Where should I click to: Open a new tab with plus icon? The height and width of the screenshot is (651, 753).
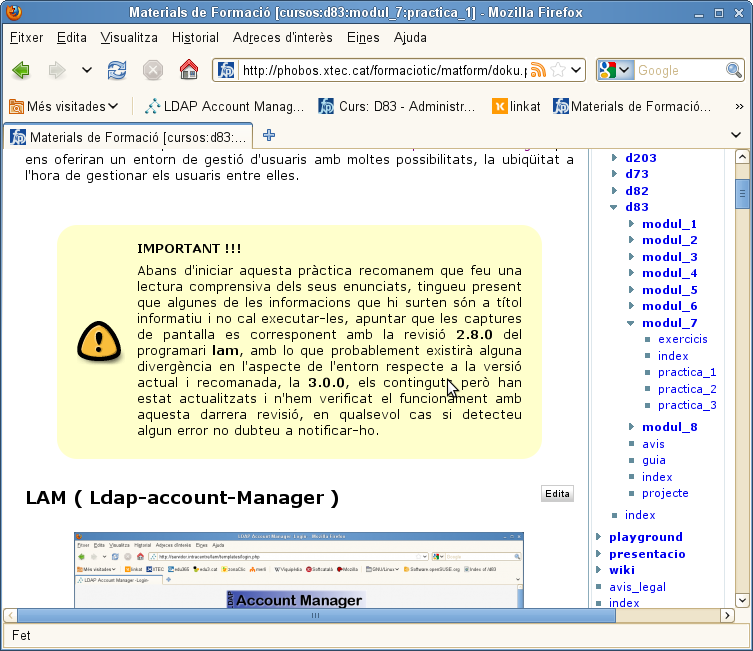click(269, 136)
